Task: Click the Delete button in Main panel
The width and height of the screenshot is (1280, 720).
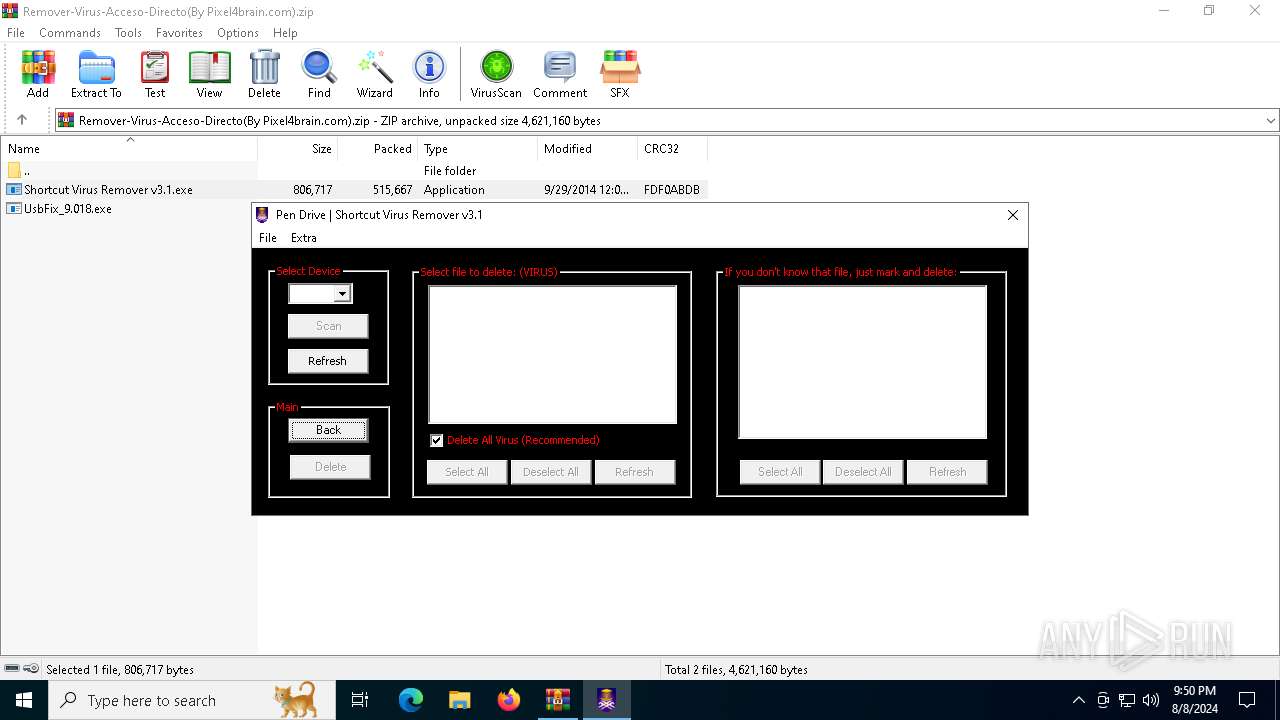Action: point(330,467)
